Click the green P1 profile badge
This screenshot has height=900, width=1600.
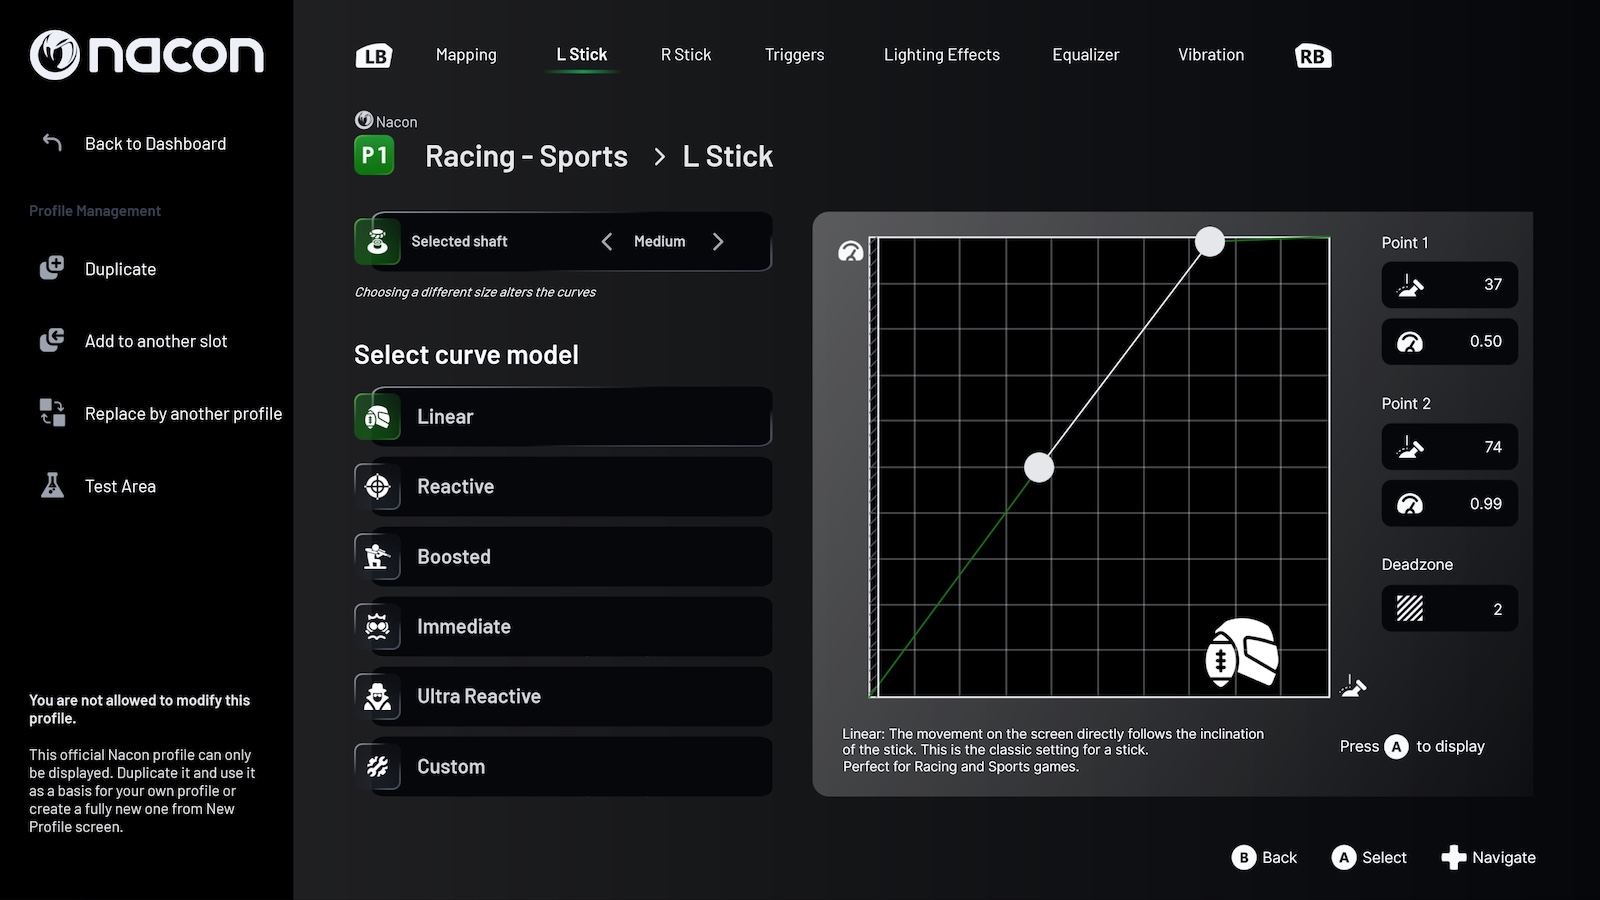[374, 155]
